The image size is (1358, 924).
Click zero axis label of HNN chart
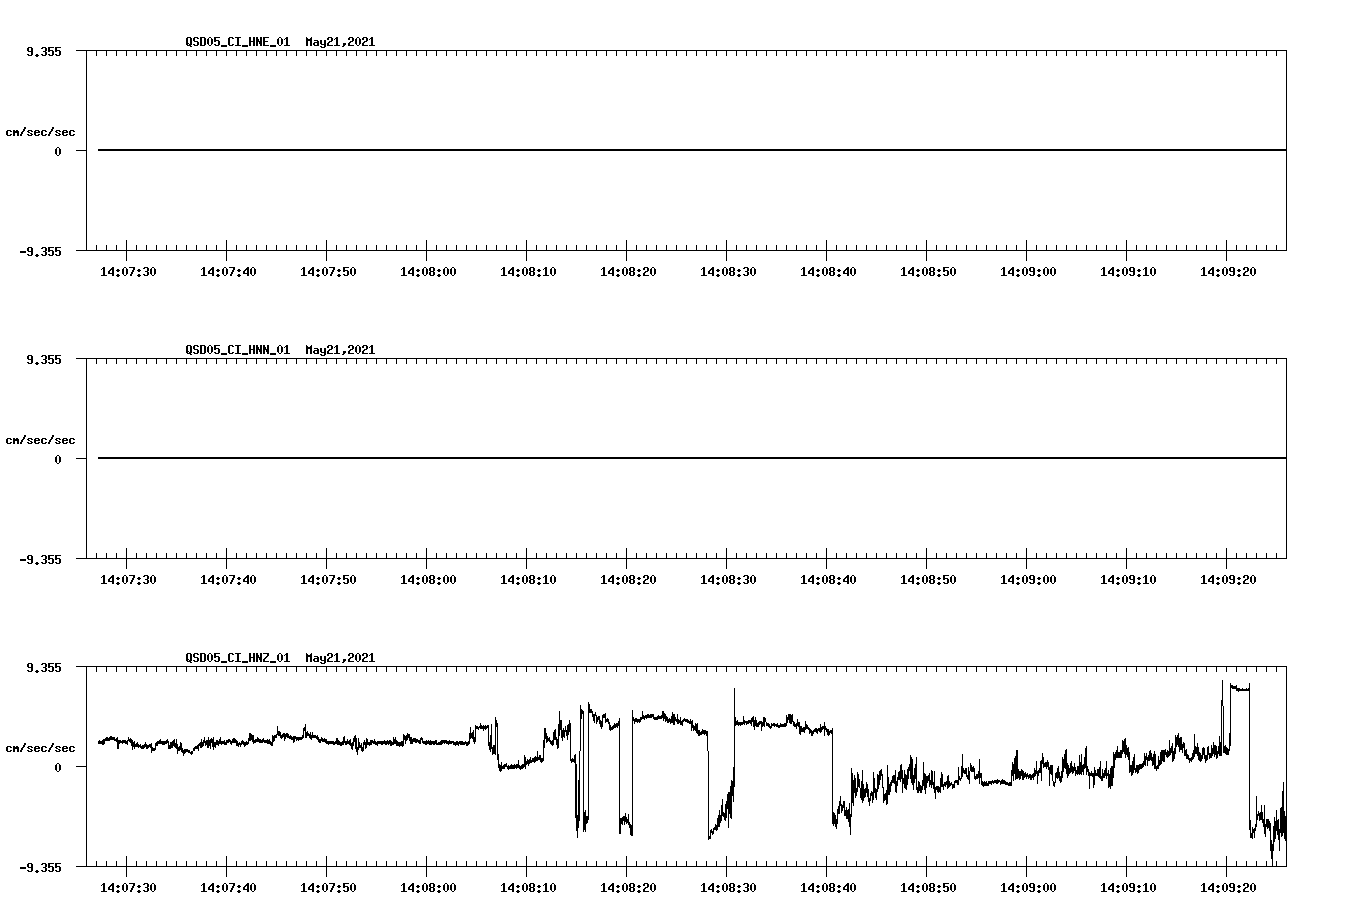tap(58, 459)
